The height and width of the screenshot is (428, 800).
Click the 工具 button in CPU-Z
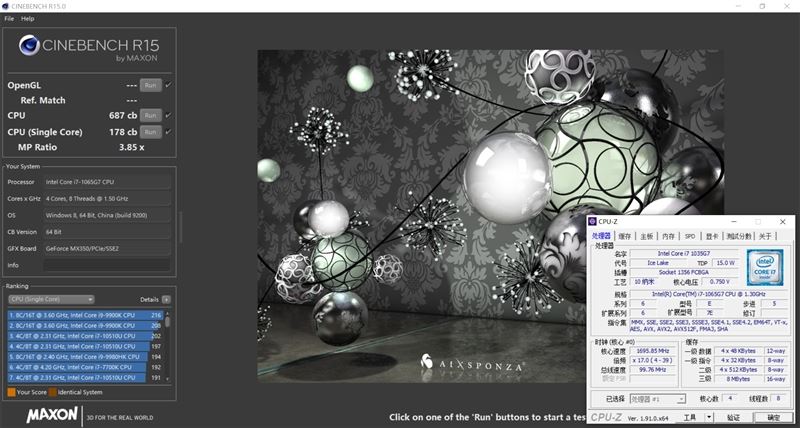tap(690, 417)
